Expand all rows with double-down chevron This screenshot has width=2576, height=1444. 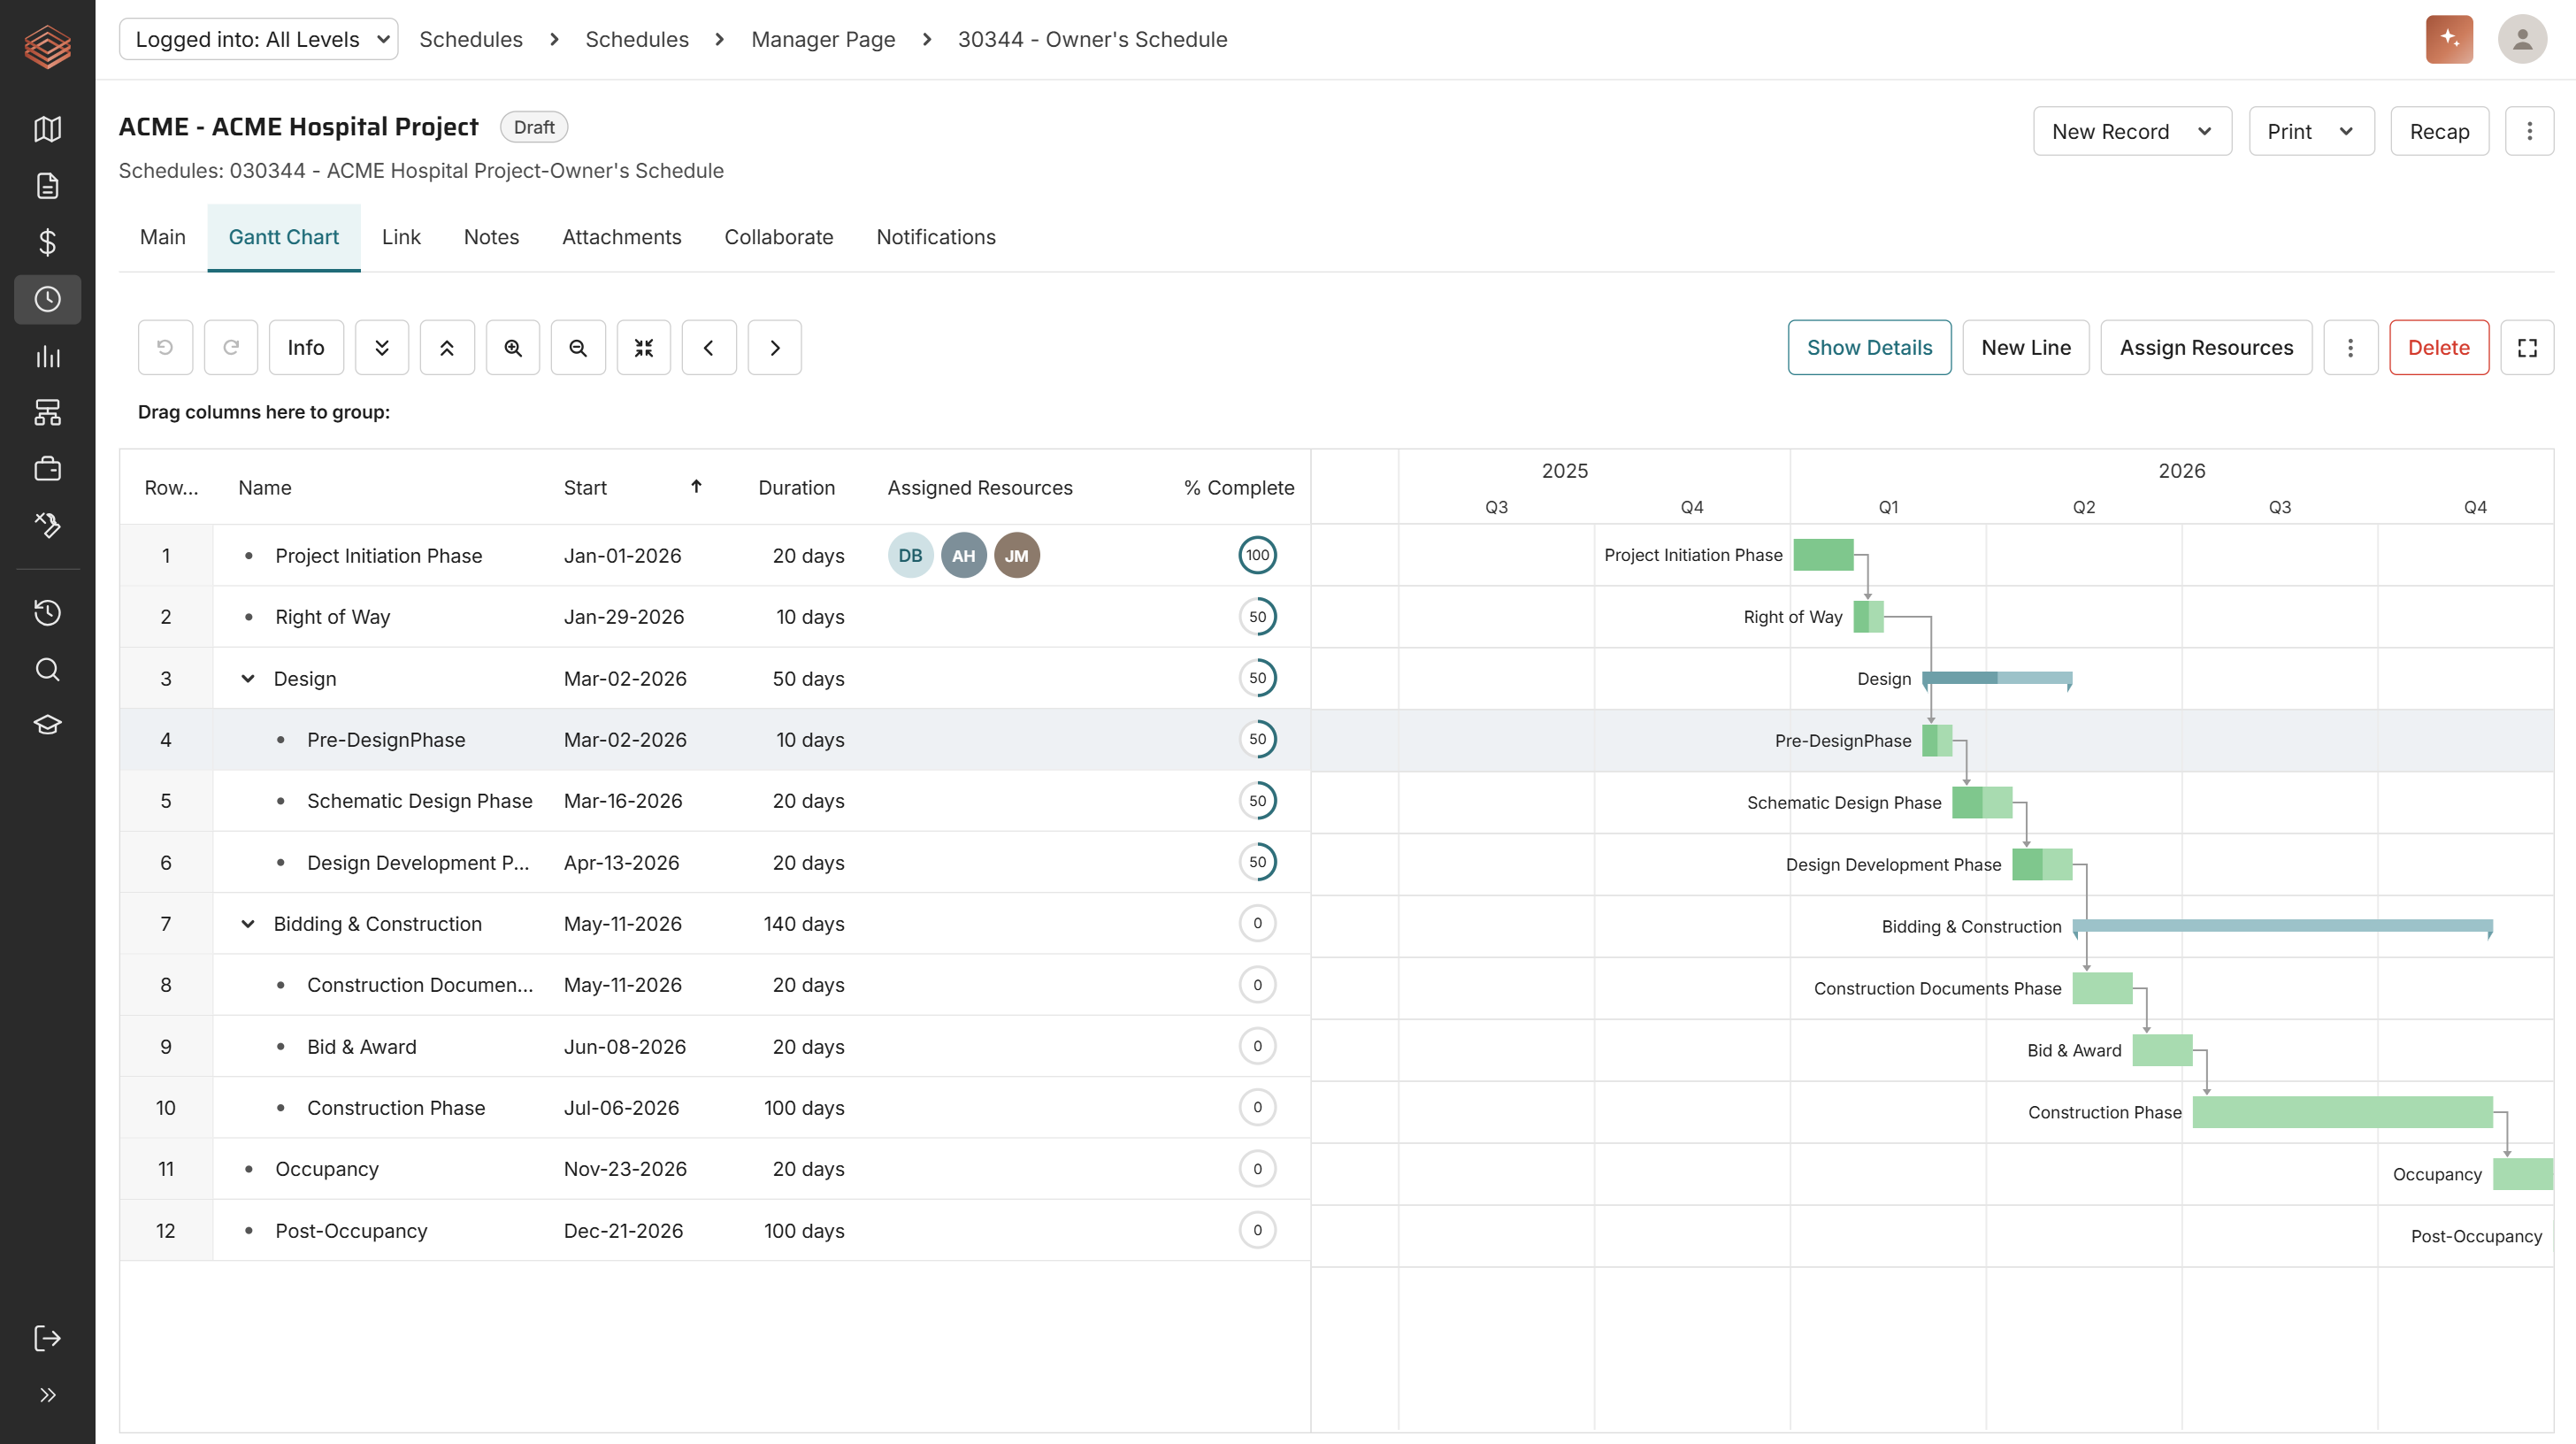382,347
